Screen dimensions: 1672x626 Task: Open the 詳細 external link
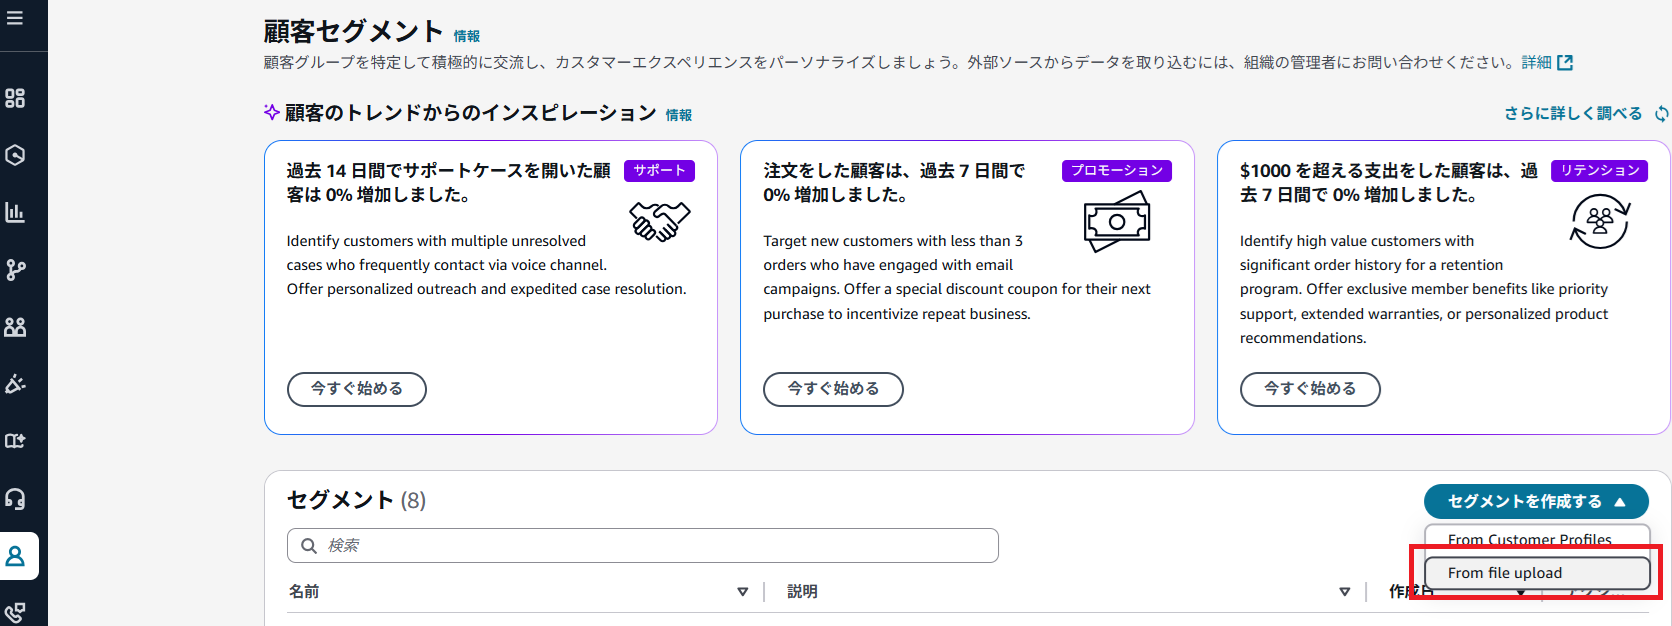(1547, 62)
